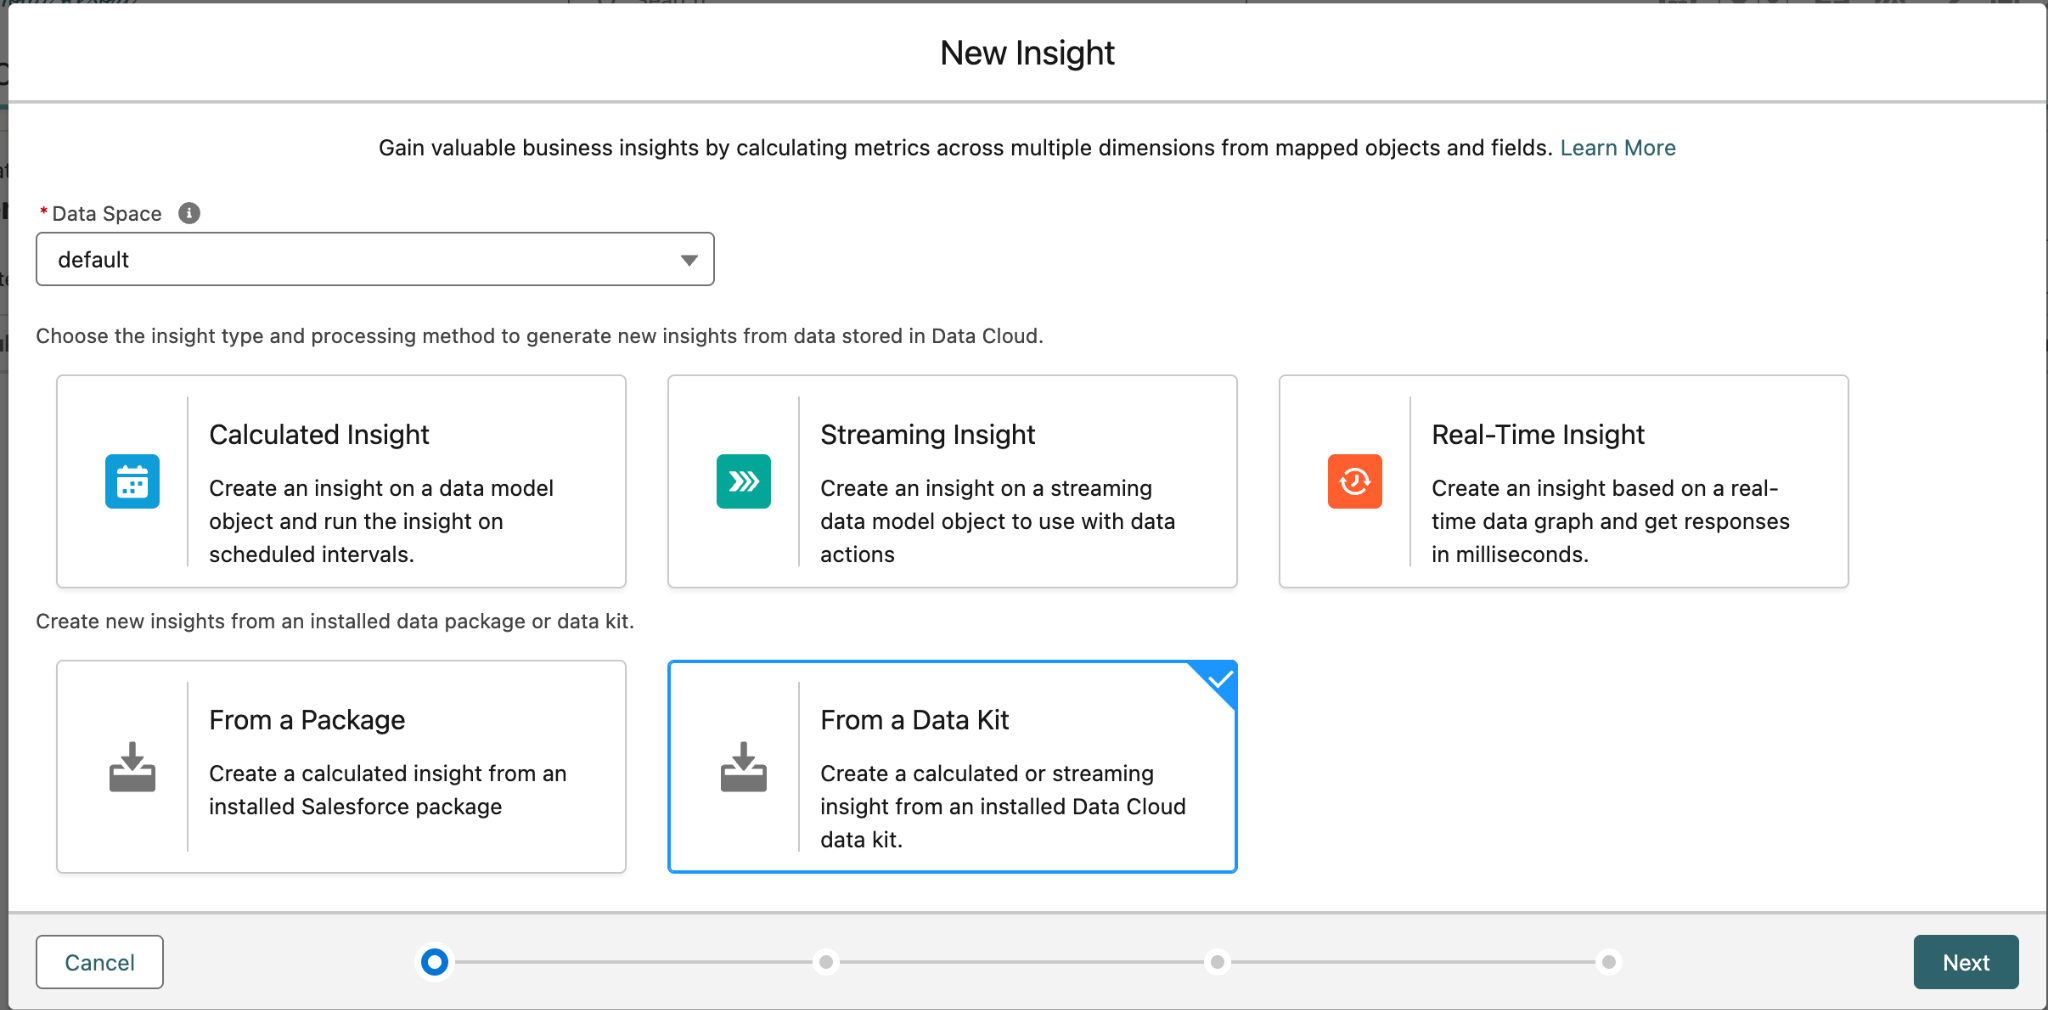Jump to the second progress step dot
Image resolution: width=2048 pixels, height=1010 pixels.
click(826, 962)
